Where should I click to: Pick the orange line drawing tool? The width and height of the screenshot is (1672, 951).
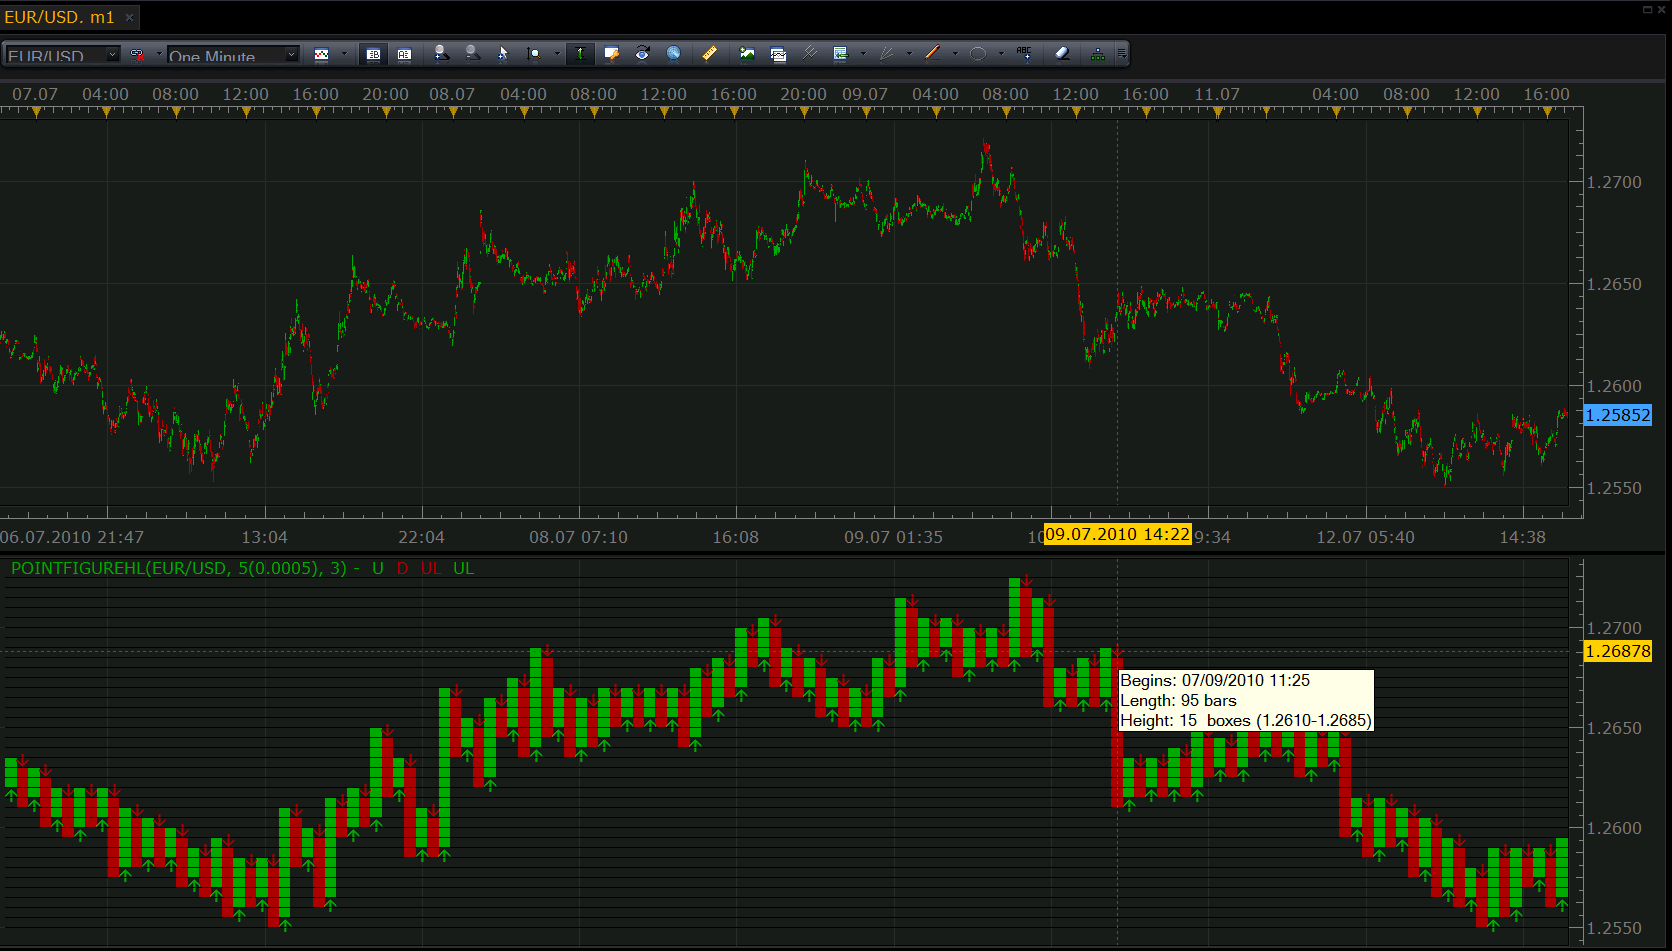(x=932, y=54)
